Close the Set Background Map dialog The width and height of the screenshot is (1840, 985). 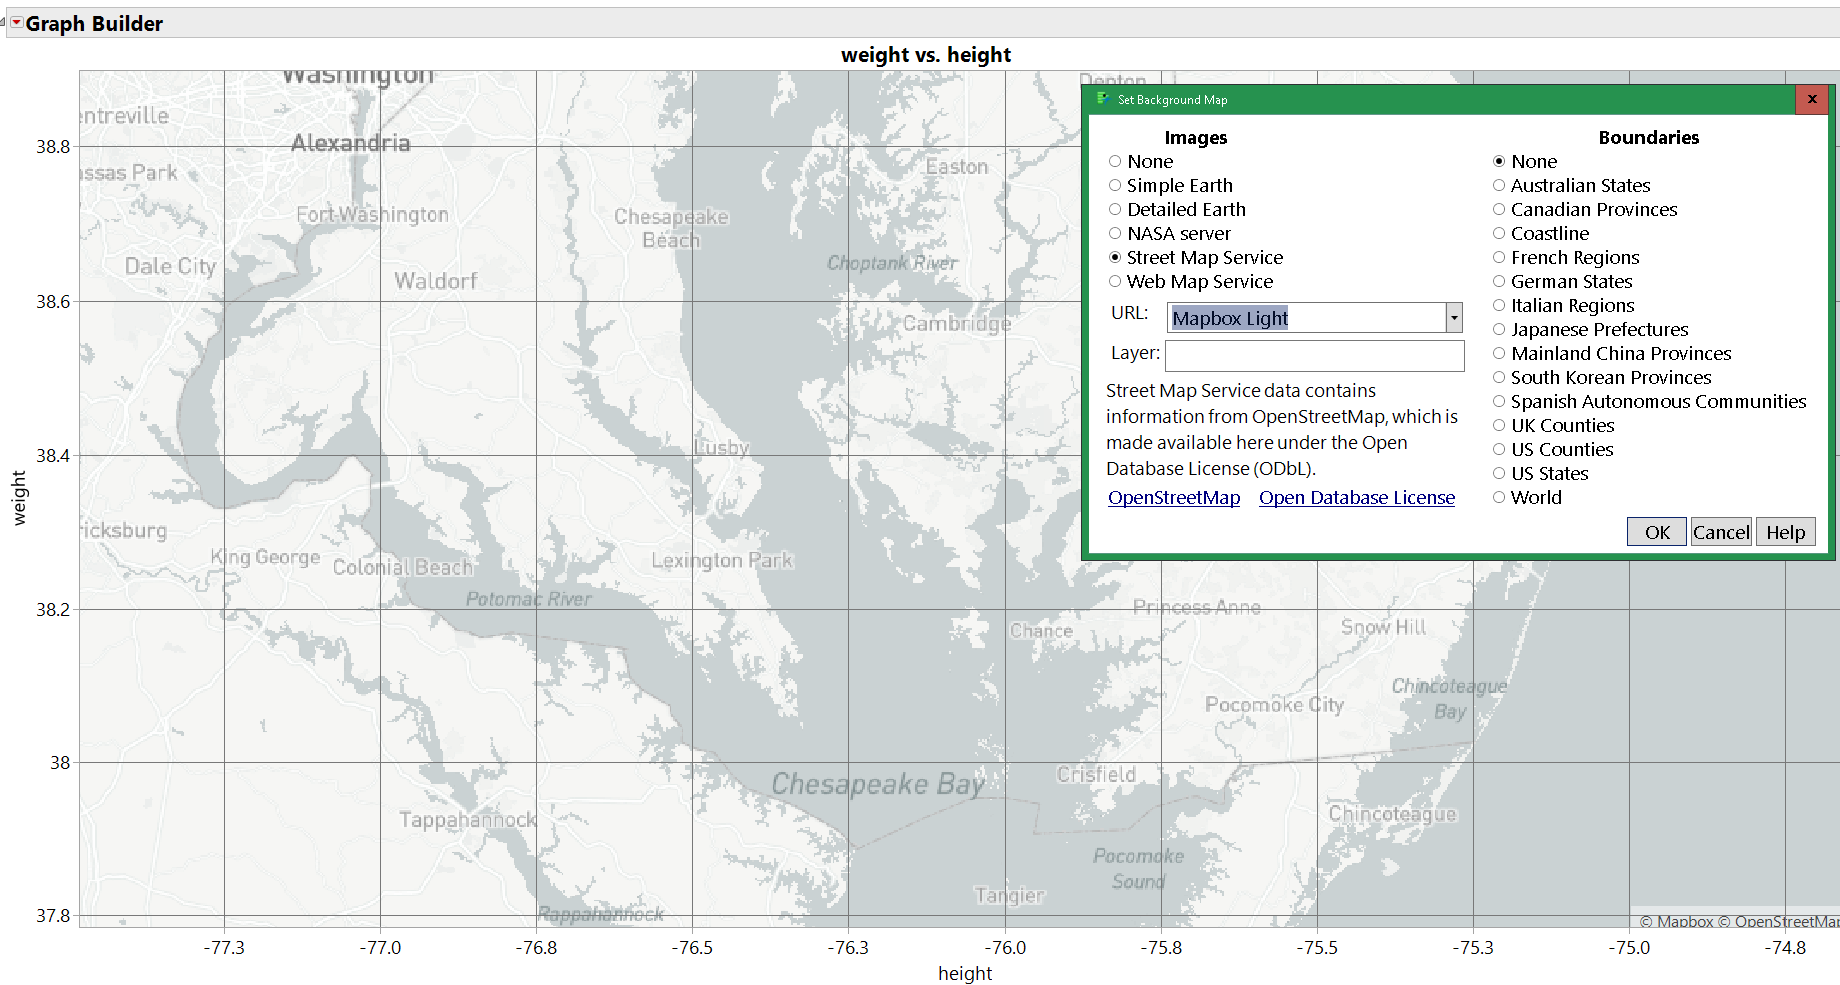[x=1812, y=99]
